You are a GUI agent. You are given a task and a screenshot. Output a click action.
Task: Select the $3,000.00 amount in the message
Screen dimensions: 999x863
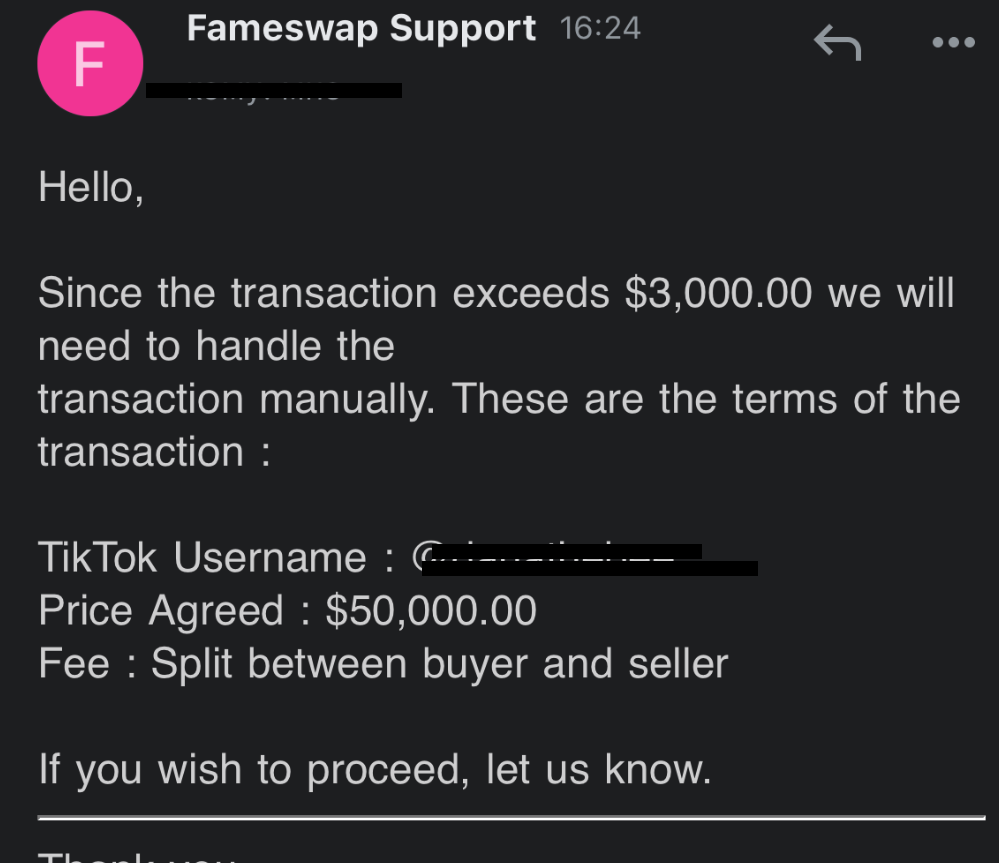coord(718,294)
